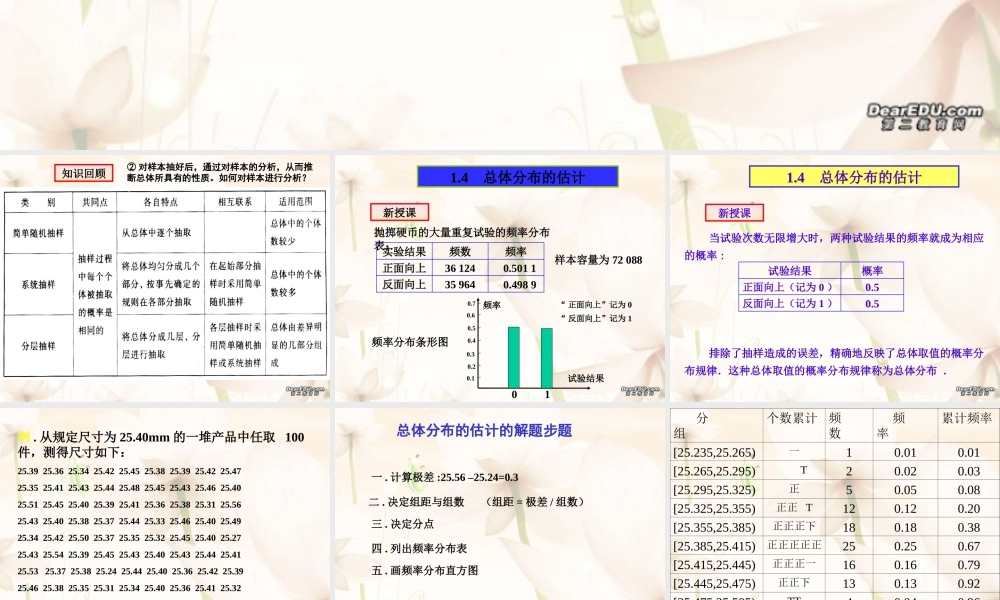Select the 35 964 frequency cell

point(460,284)
